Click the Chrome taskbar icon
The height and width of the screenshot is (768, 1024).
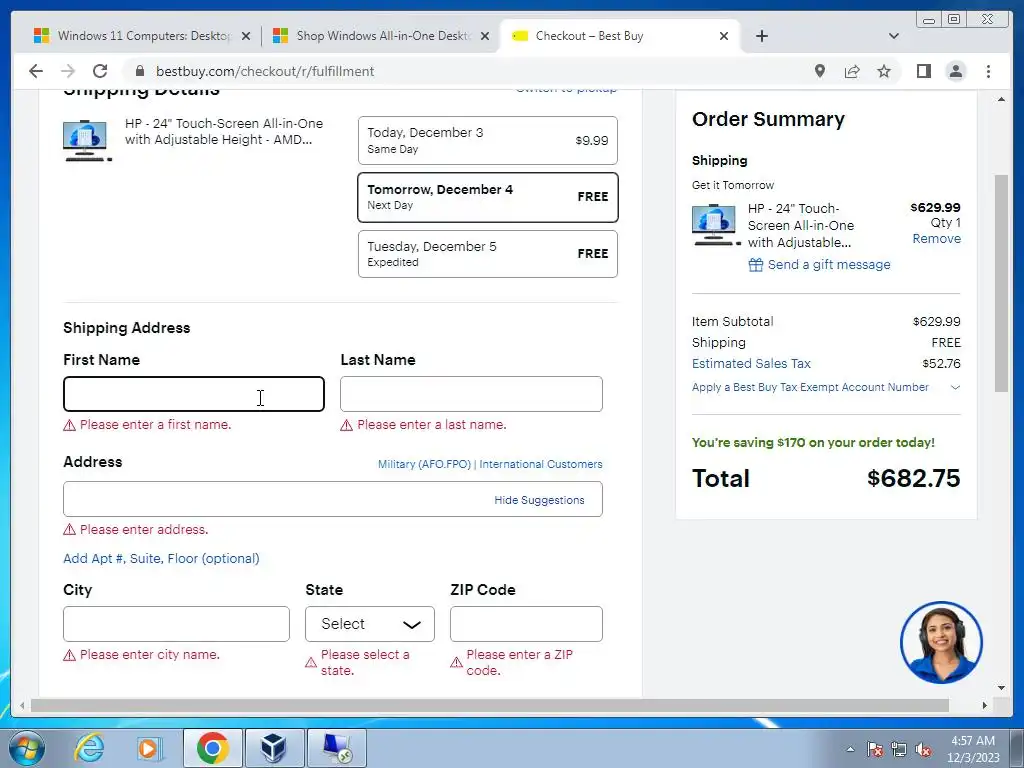(212, 748)
